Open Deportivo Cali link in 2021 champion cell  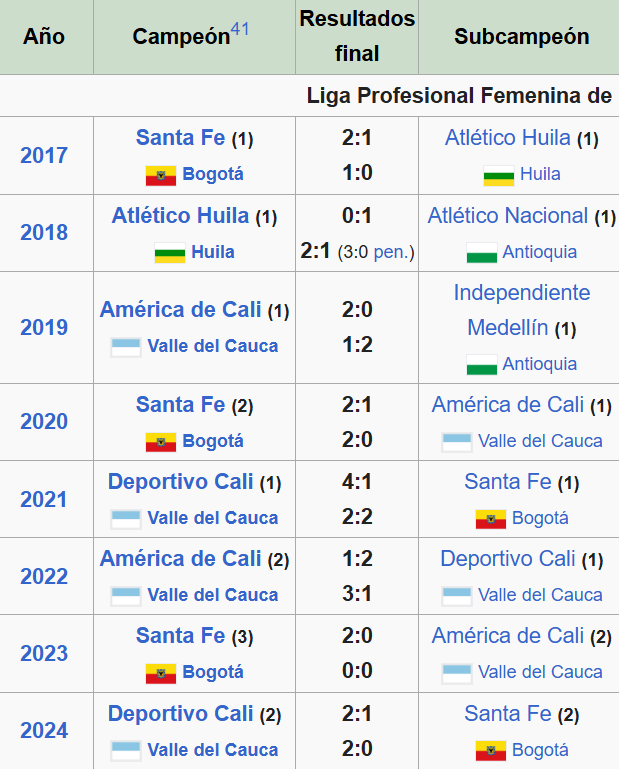[x=180, y=482]
